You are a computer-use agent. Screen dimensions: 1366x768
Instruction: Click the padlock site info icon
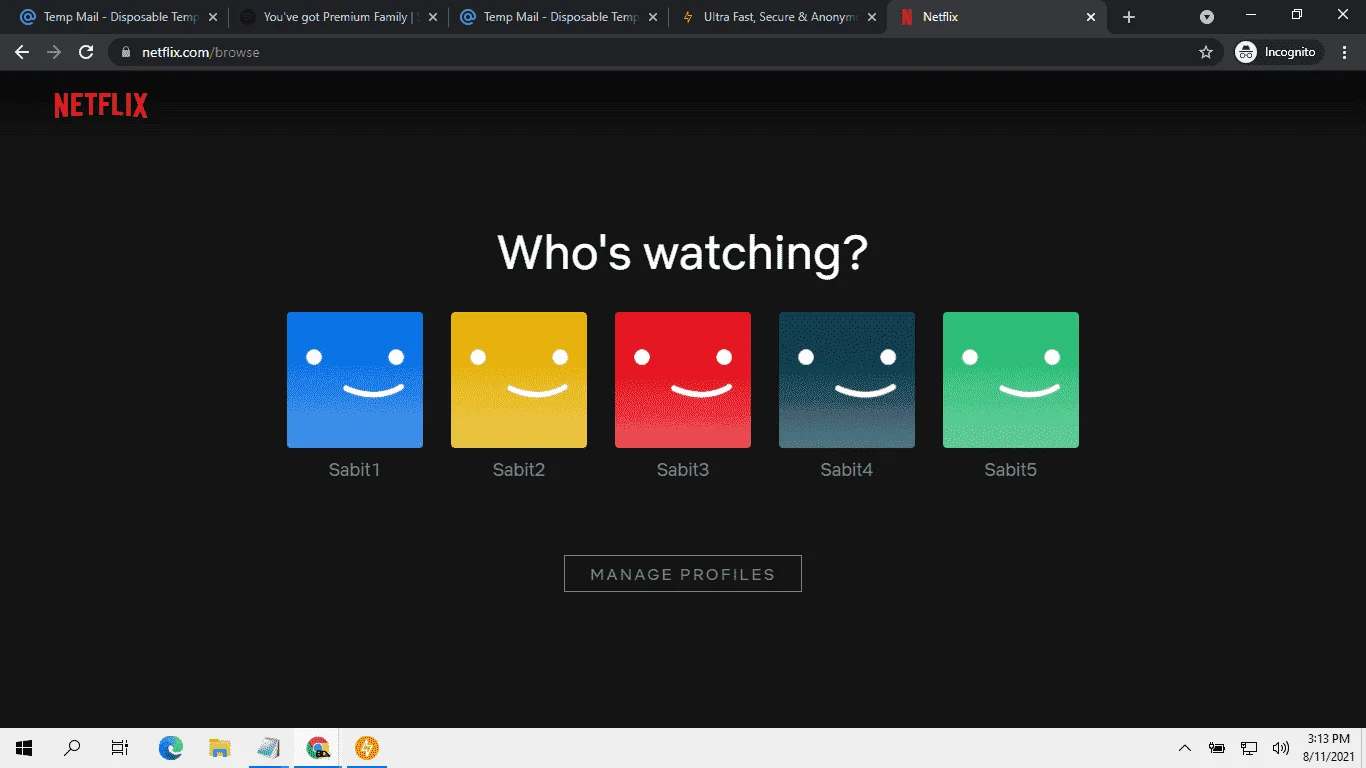(x=126, y=52)
